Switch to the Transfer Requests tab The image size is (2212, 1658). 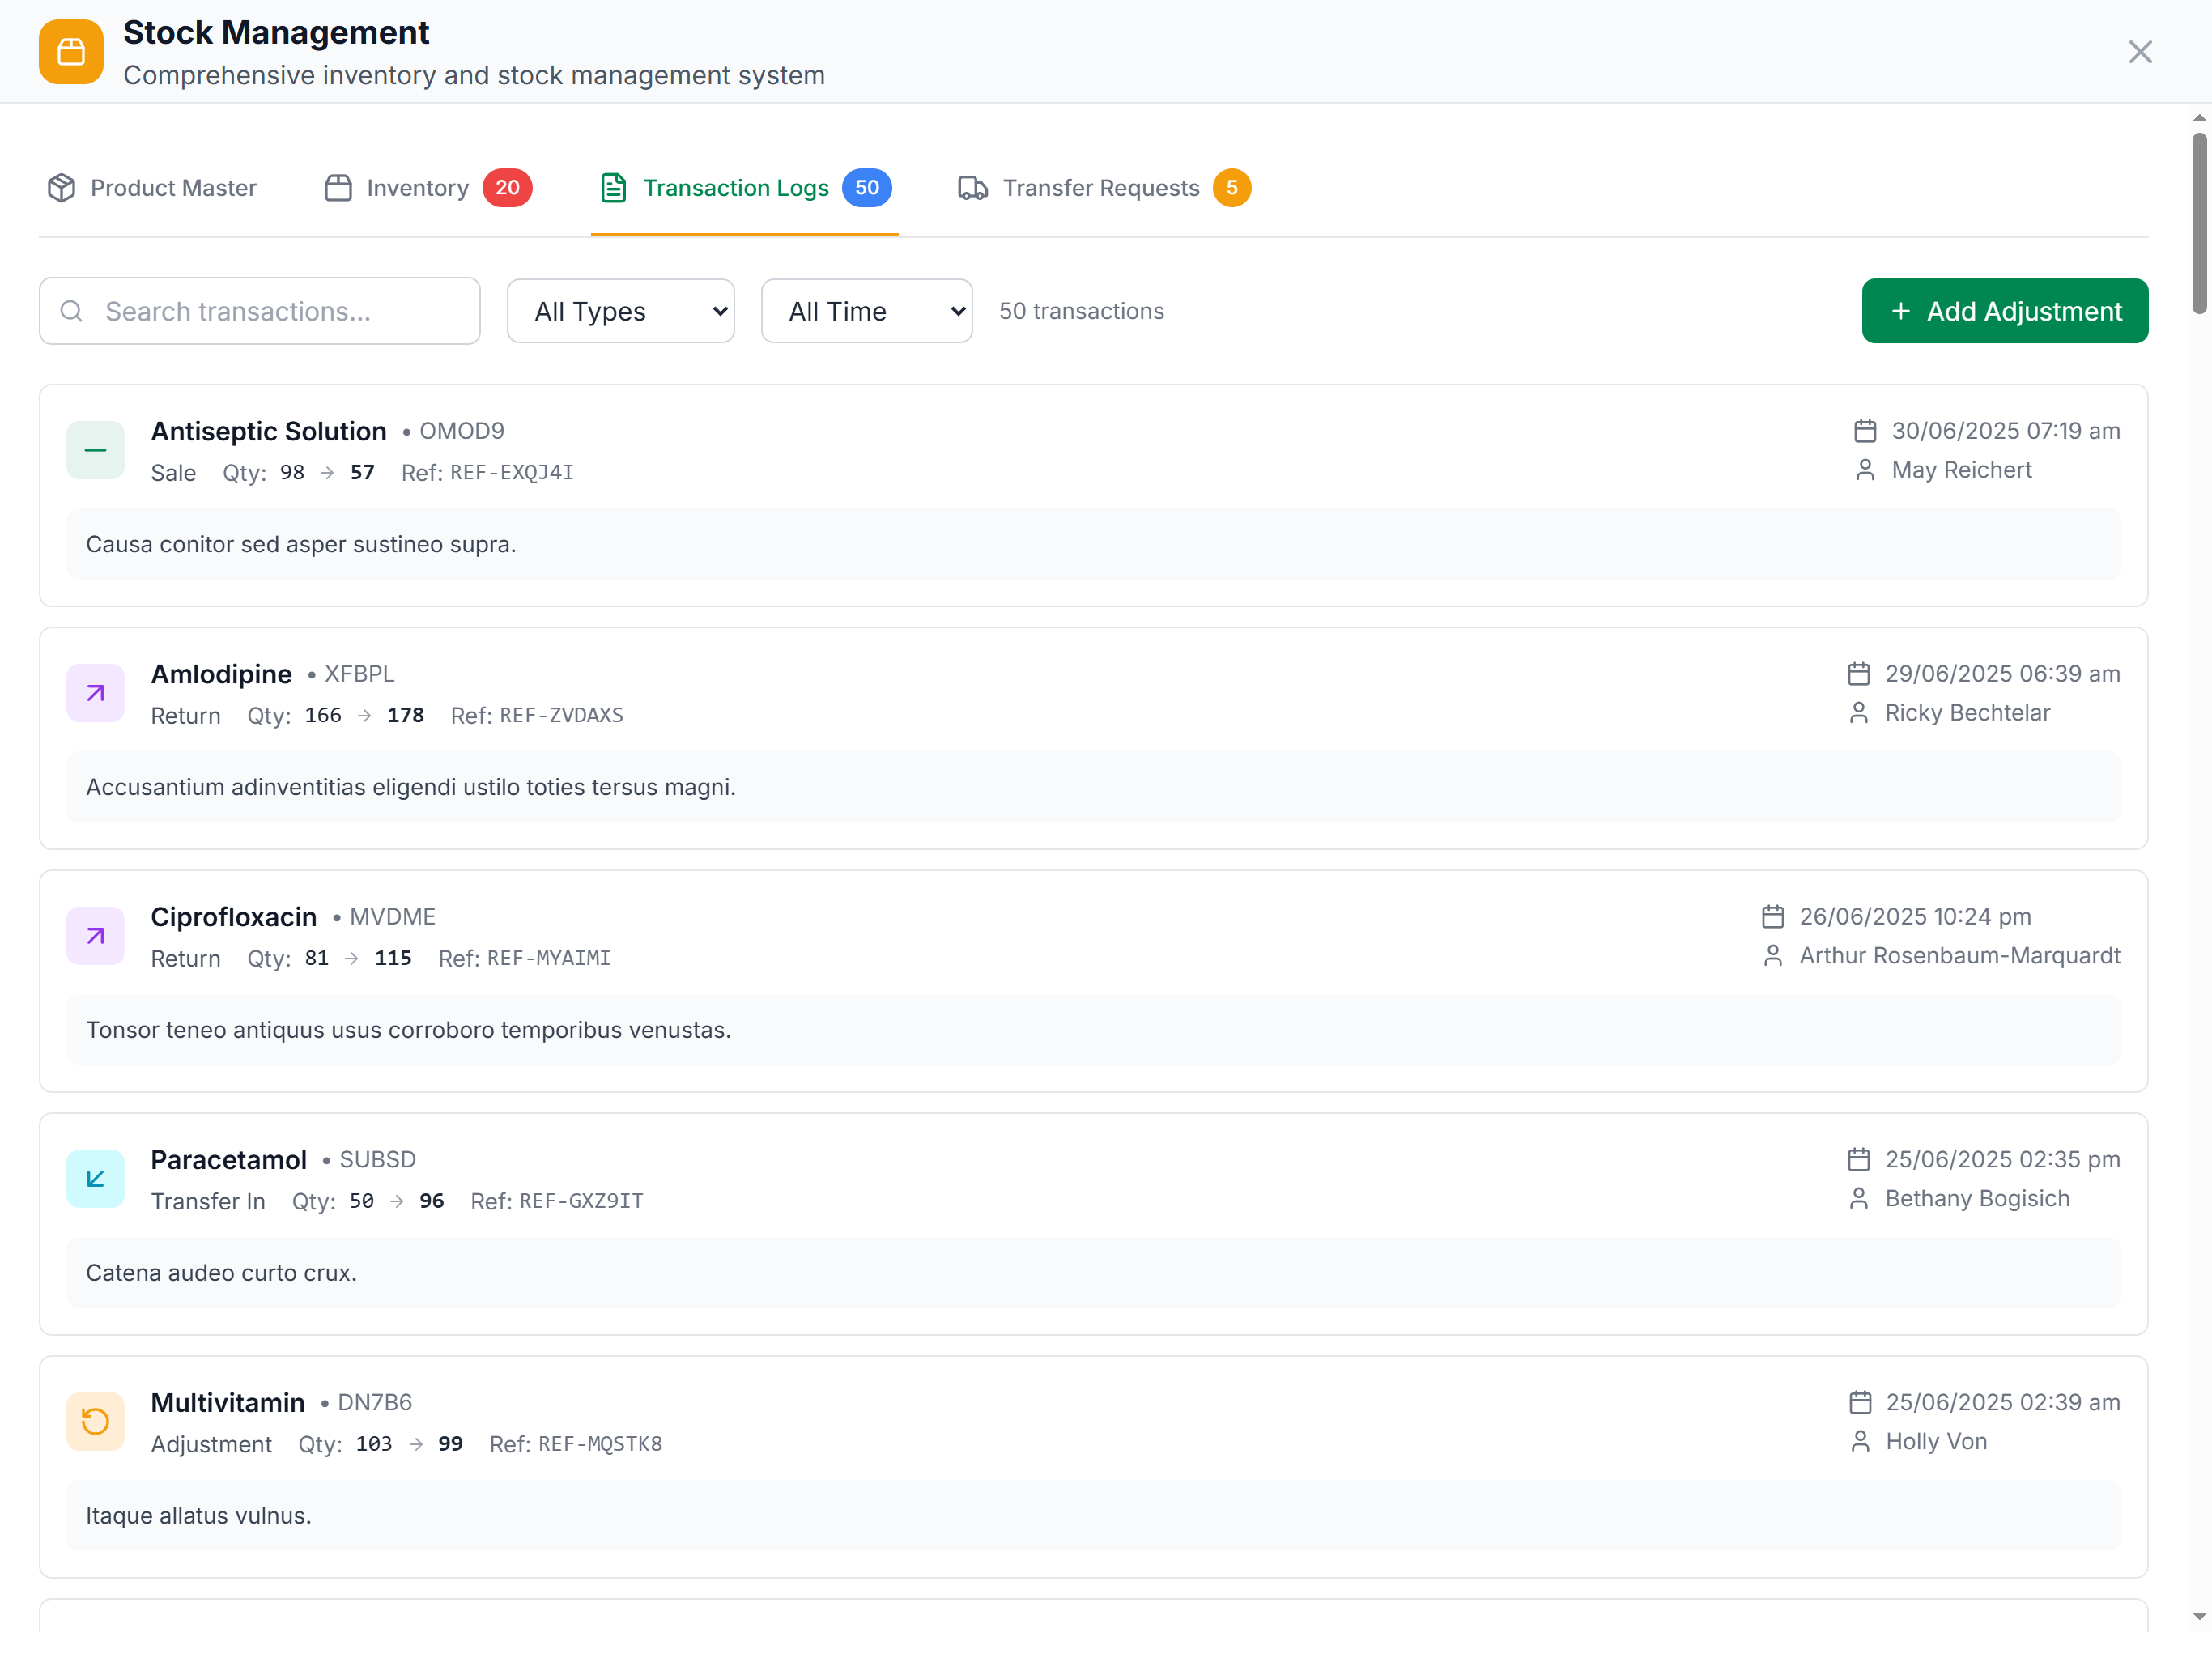[x=1103, y=188]
